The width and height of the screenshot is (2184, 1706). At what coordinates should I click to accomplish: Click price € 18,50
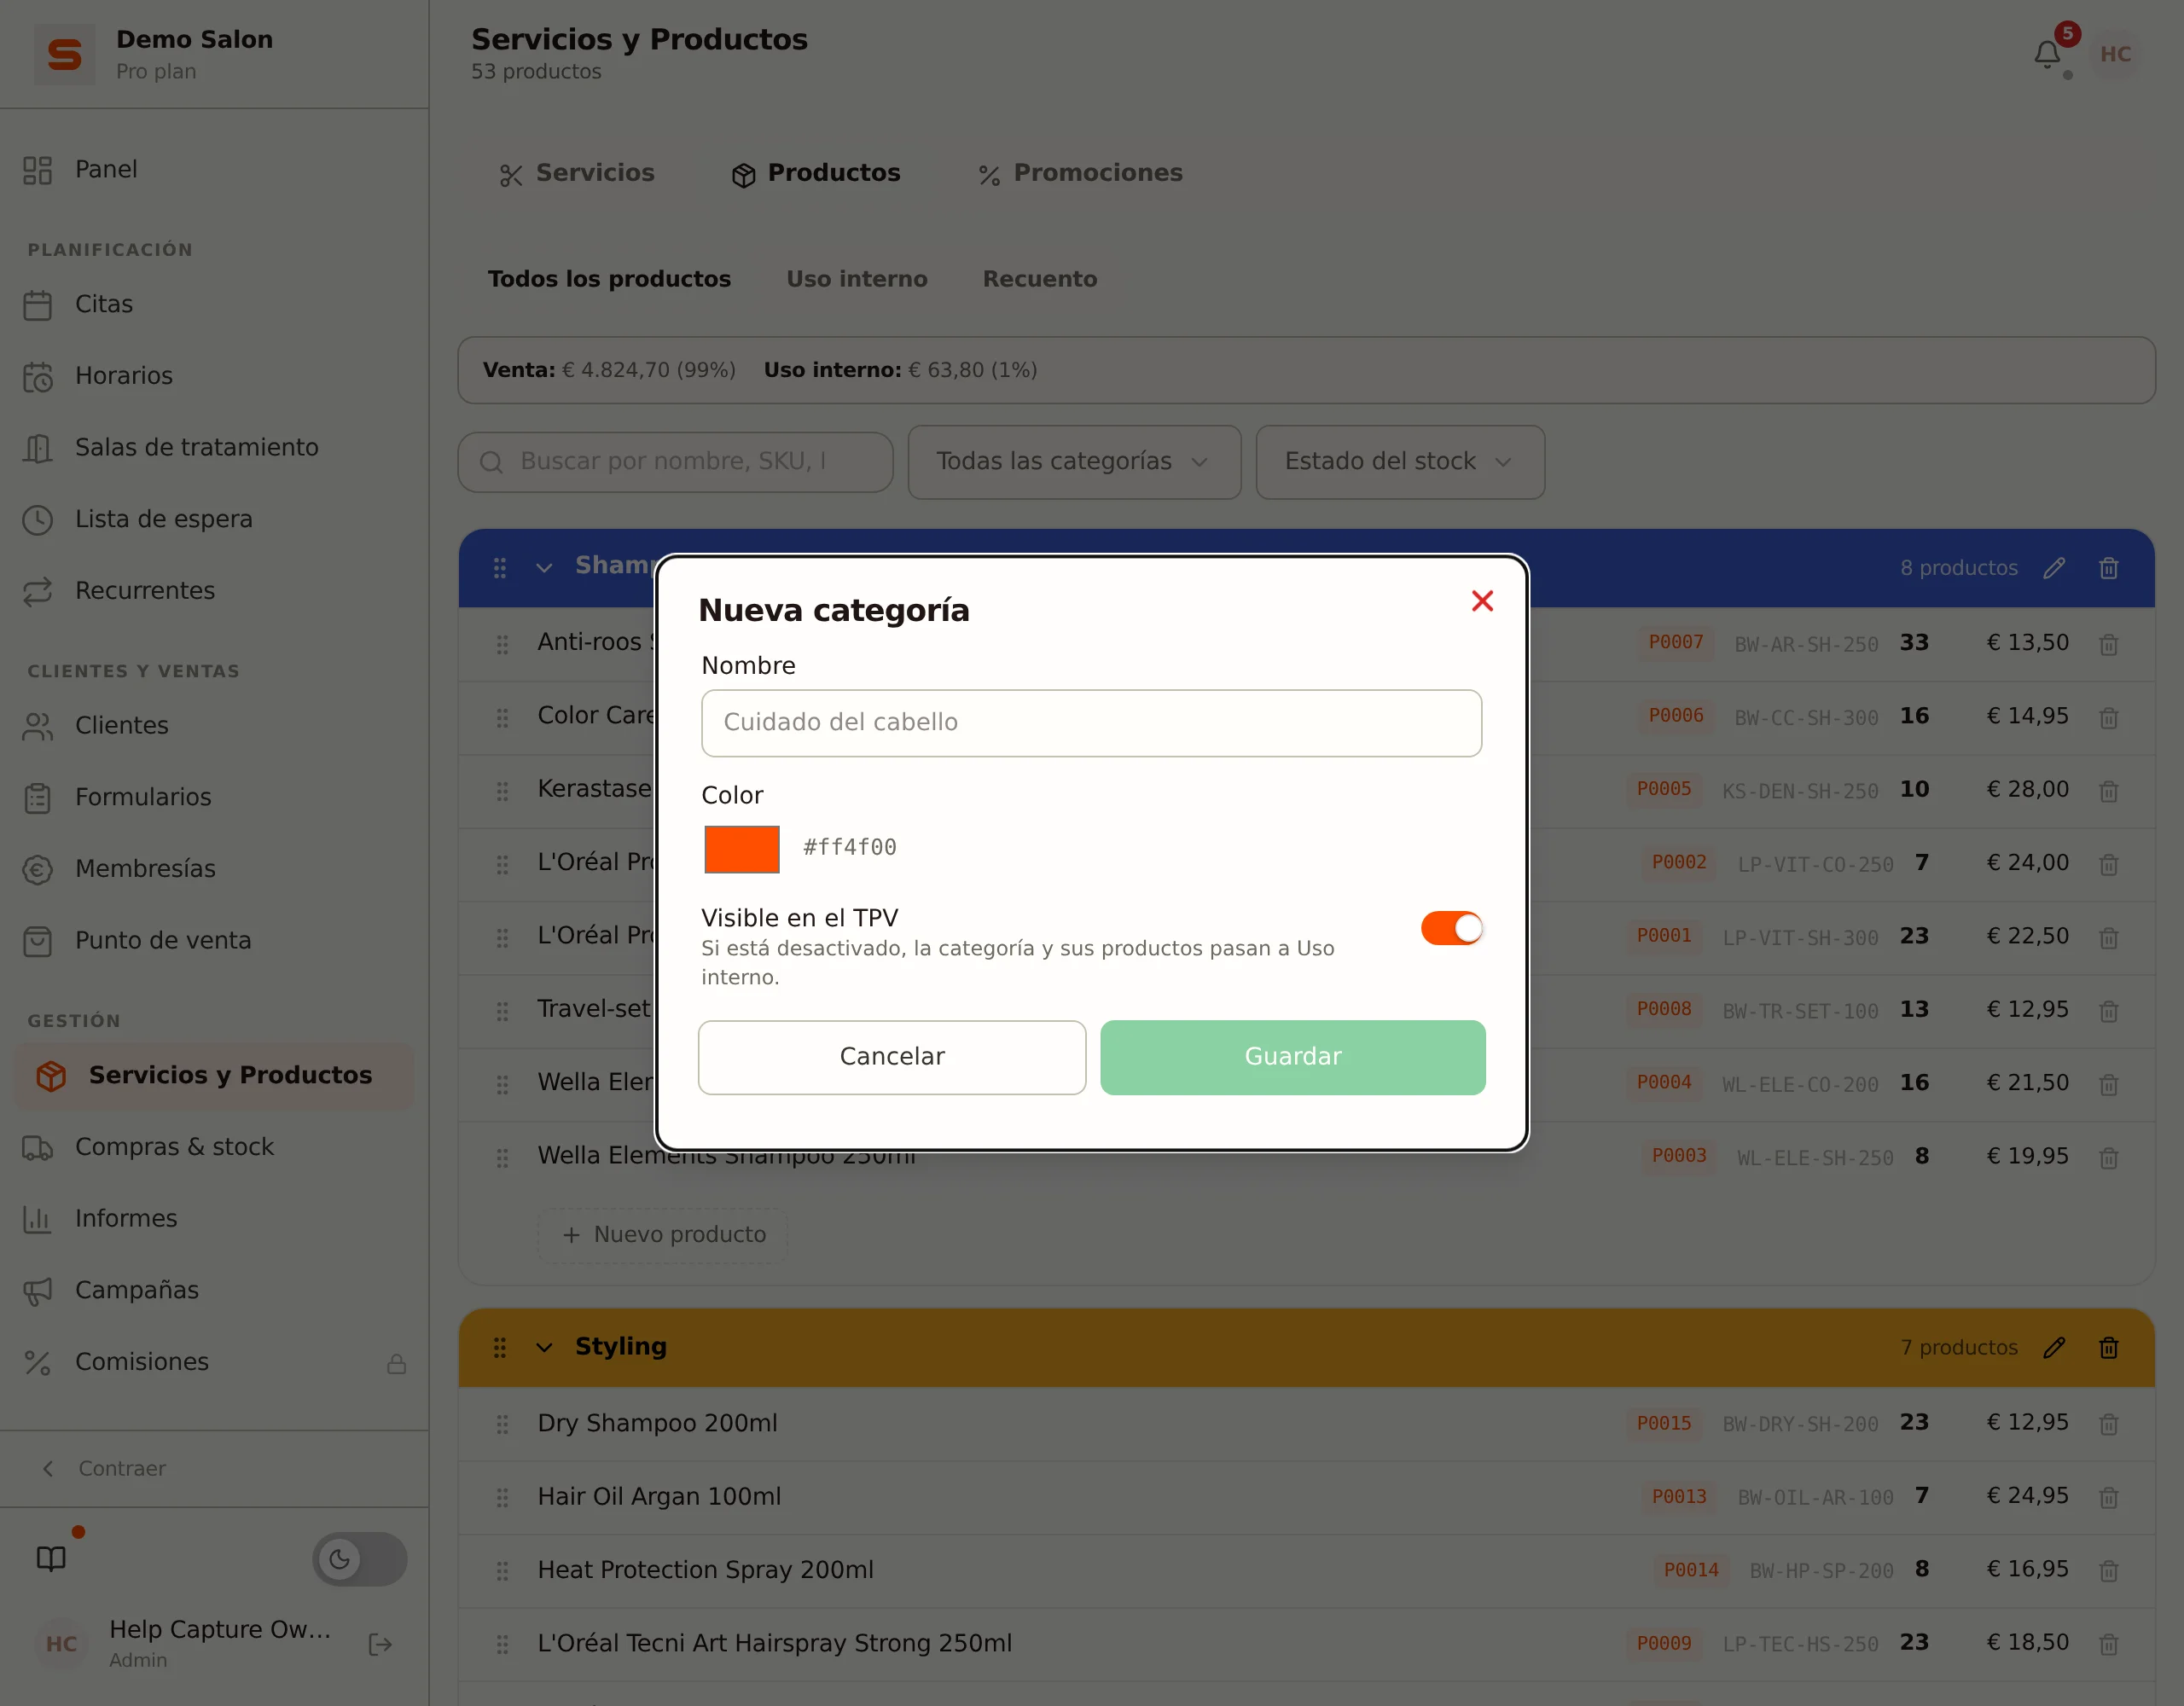[x=2027, y=1643]
